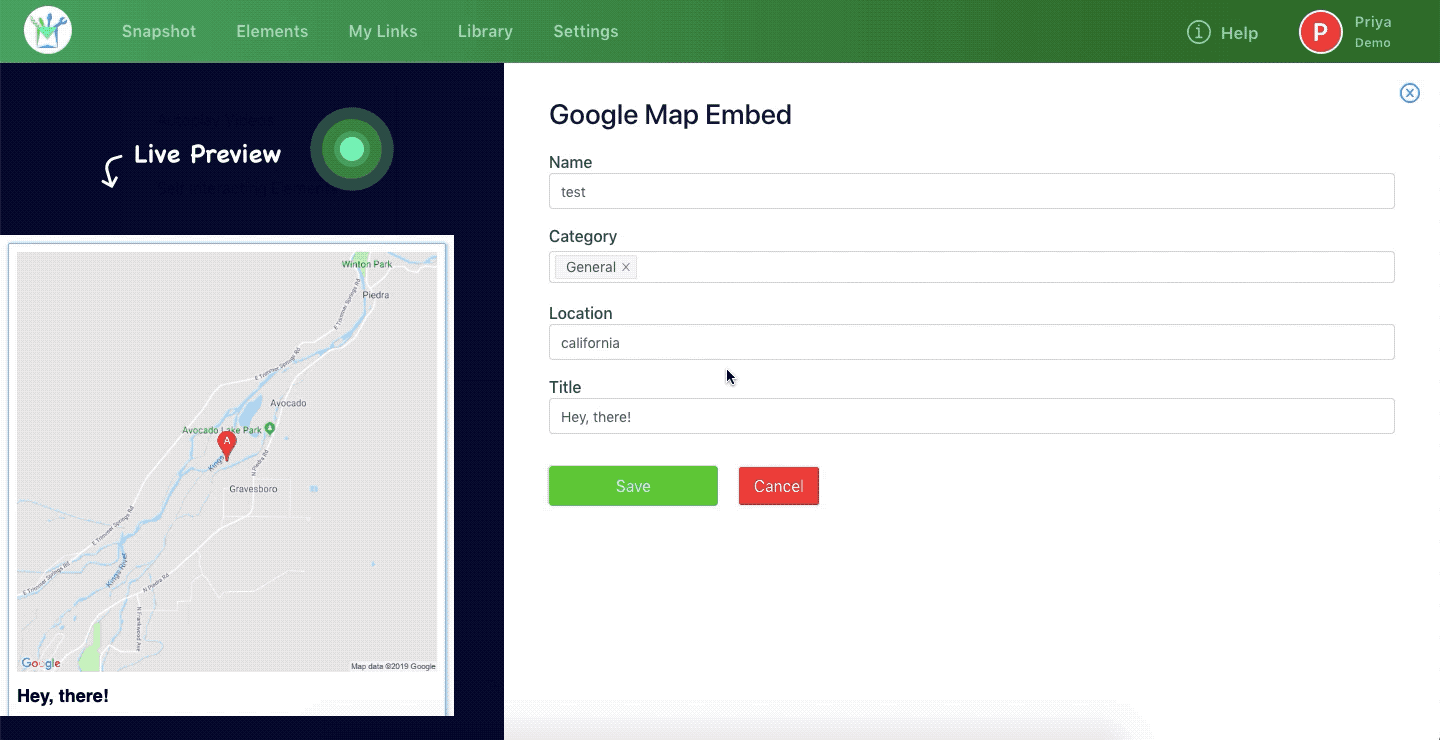
Task: Go to the Elements page
Action: click(272, 31)
